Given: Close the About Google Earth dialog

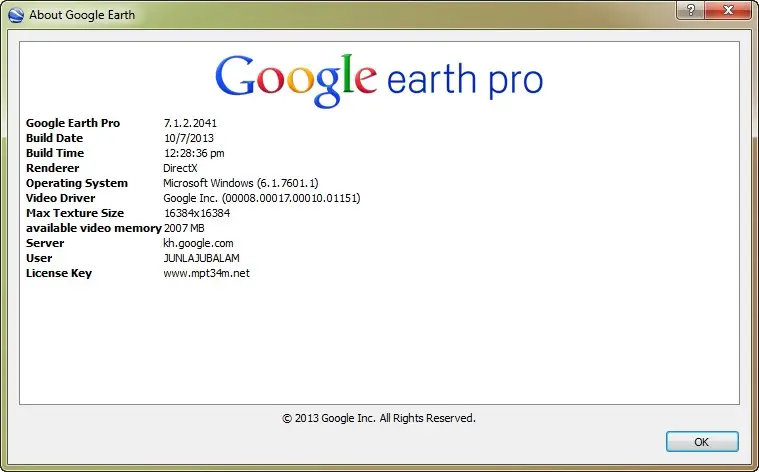Looking at the screenshot, I should [x=728, y=10].
